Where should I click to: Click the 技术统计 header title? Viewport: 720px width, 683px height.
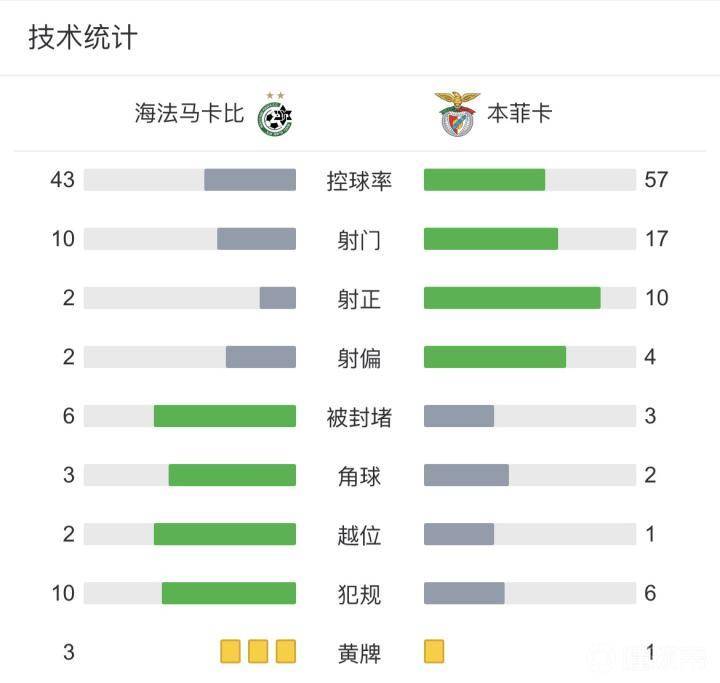pos(83,38)
